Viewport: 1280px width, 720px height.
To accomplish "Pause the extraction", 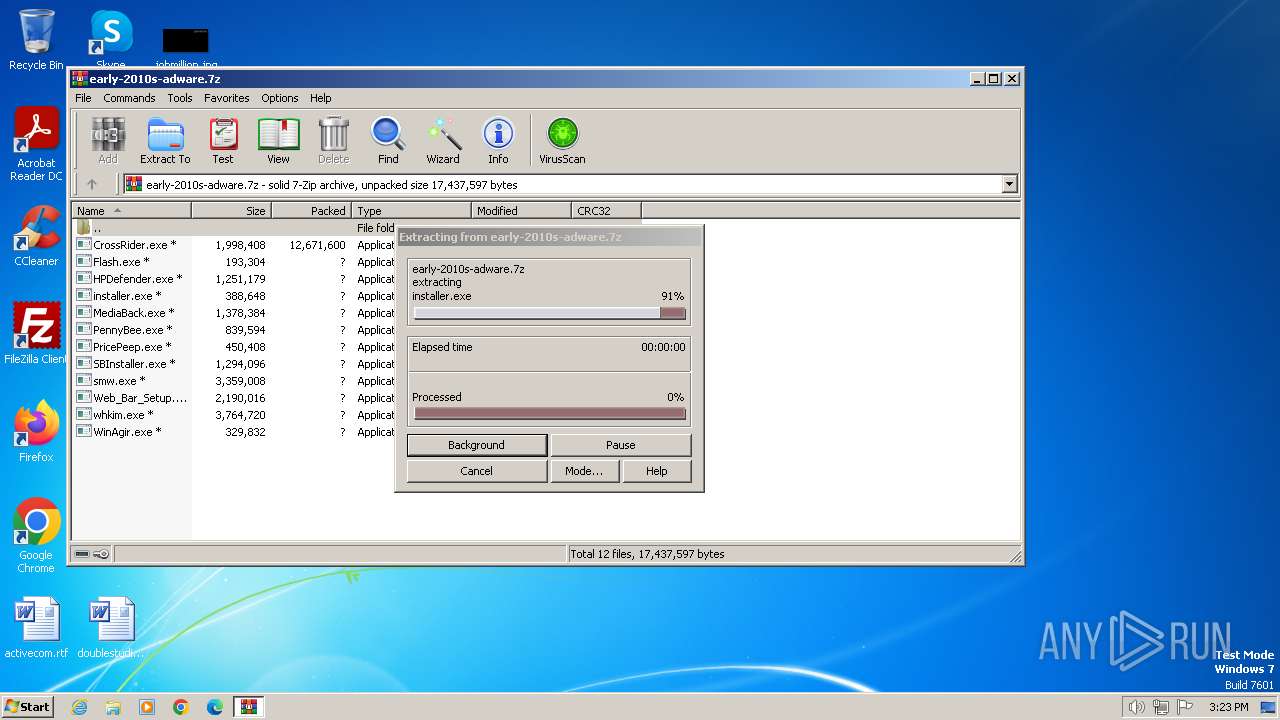I will click(x=620, y=445).
